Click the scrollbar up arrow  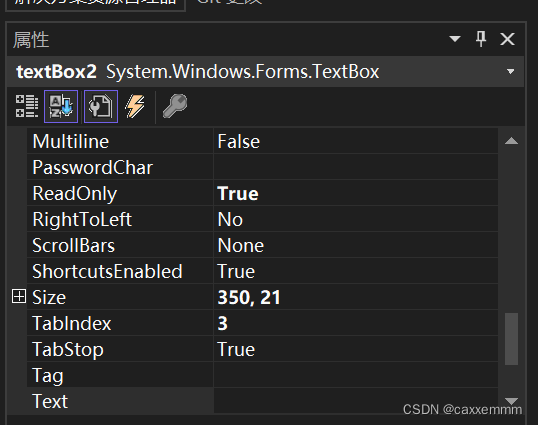tap(511, 141)
